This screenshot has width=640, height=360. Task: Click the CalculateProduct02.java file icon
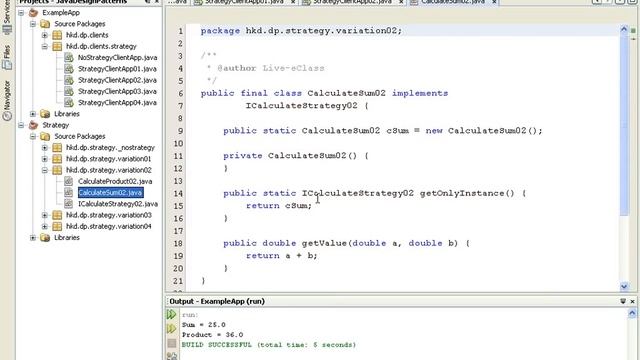click(69, 181)
